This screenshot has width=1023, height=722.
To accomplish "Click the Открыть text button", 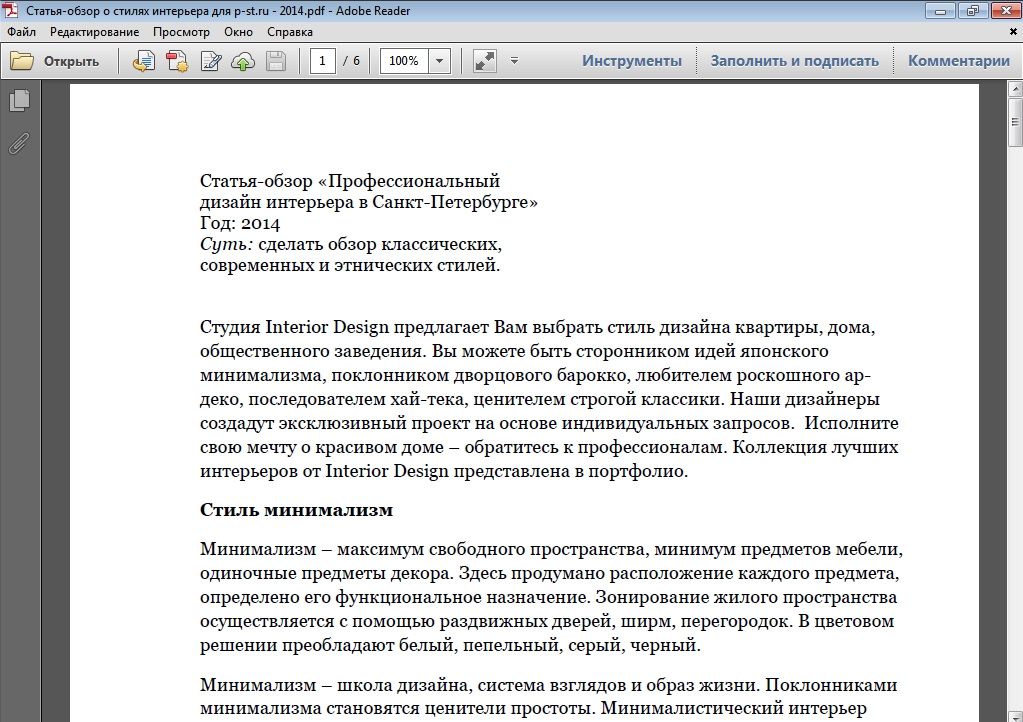I will 71,61.
